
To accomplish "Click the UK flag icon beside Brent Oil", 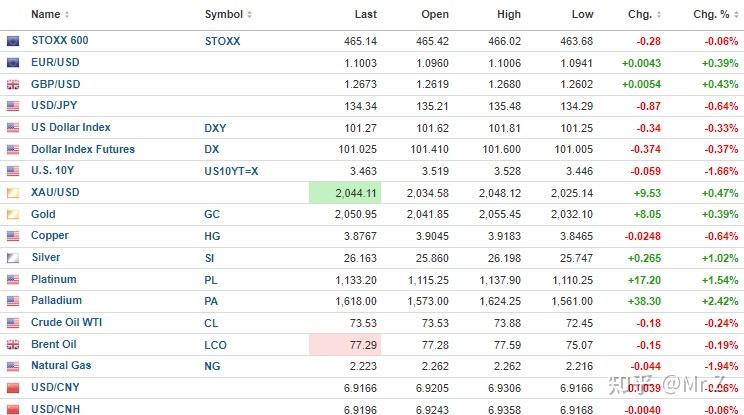I will 13,344.
